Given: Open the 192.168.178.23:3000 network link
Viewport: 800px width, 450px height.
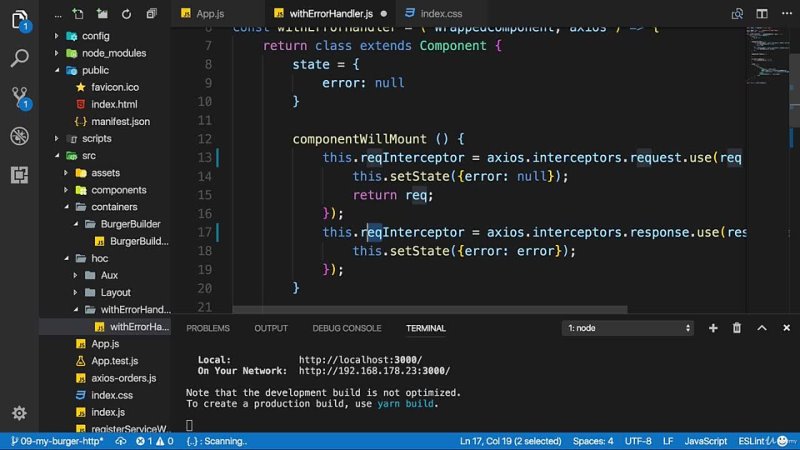Looking at the screenshot, I should [374, 371].
